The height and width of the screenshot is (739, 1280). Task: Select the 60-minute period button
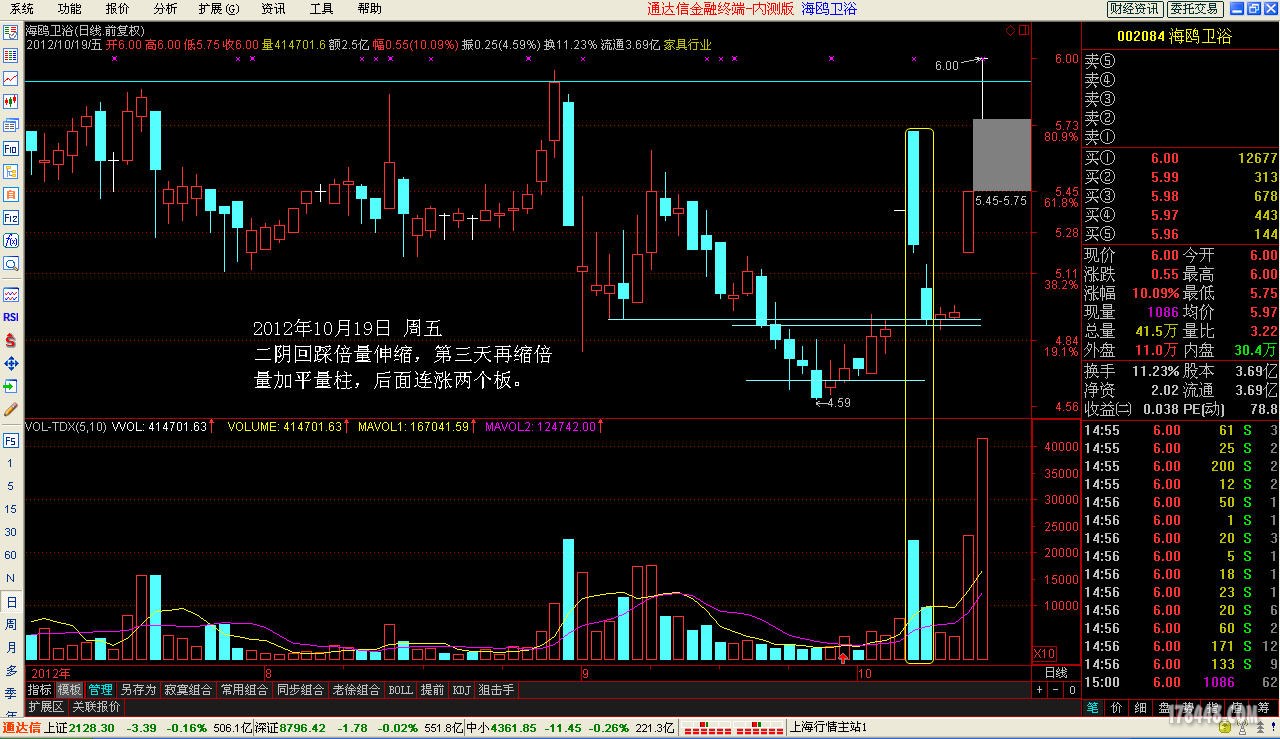coord(11,556)
